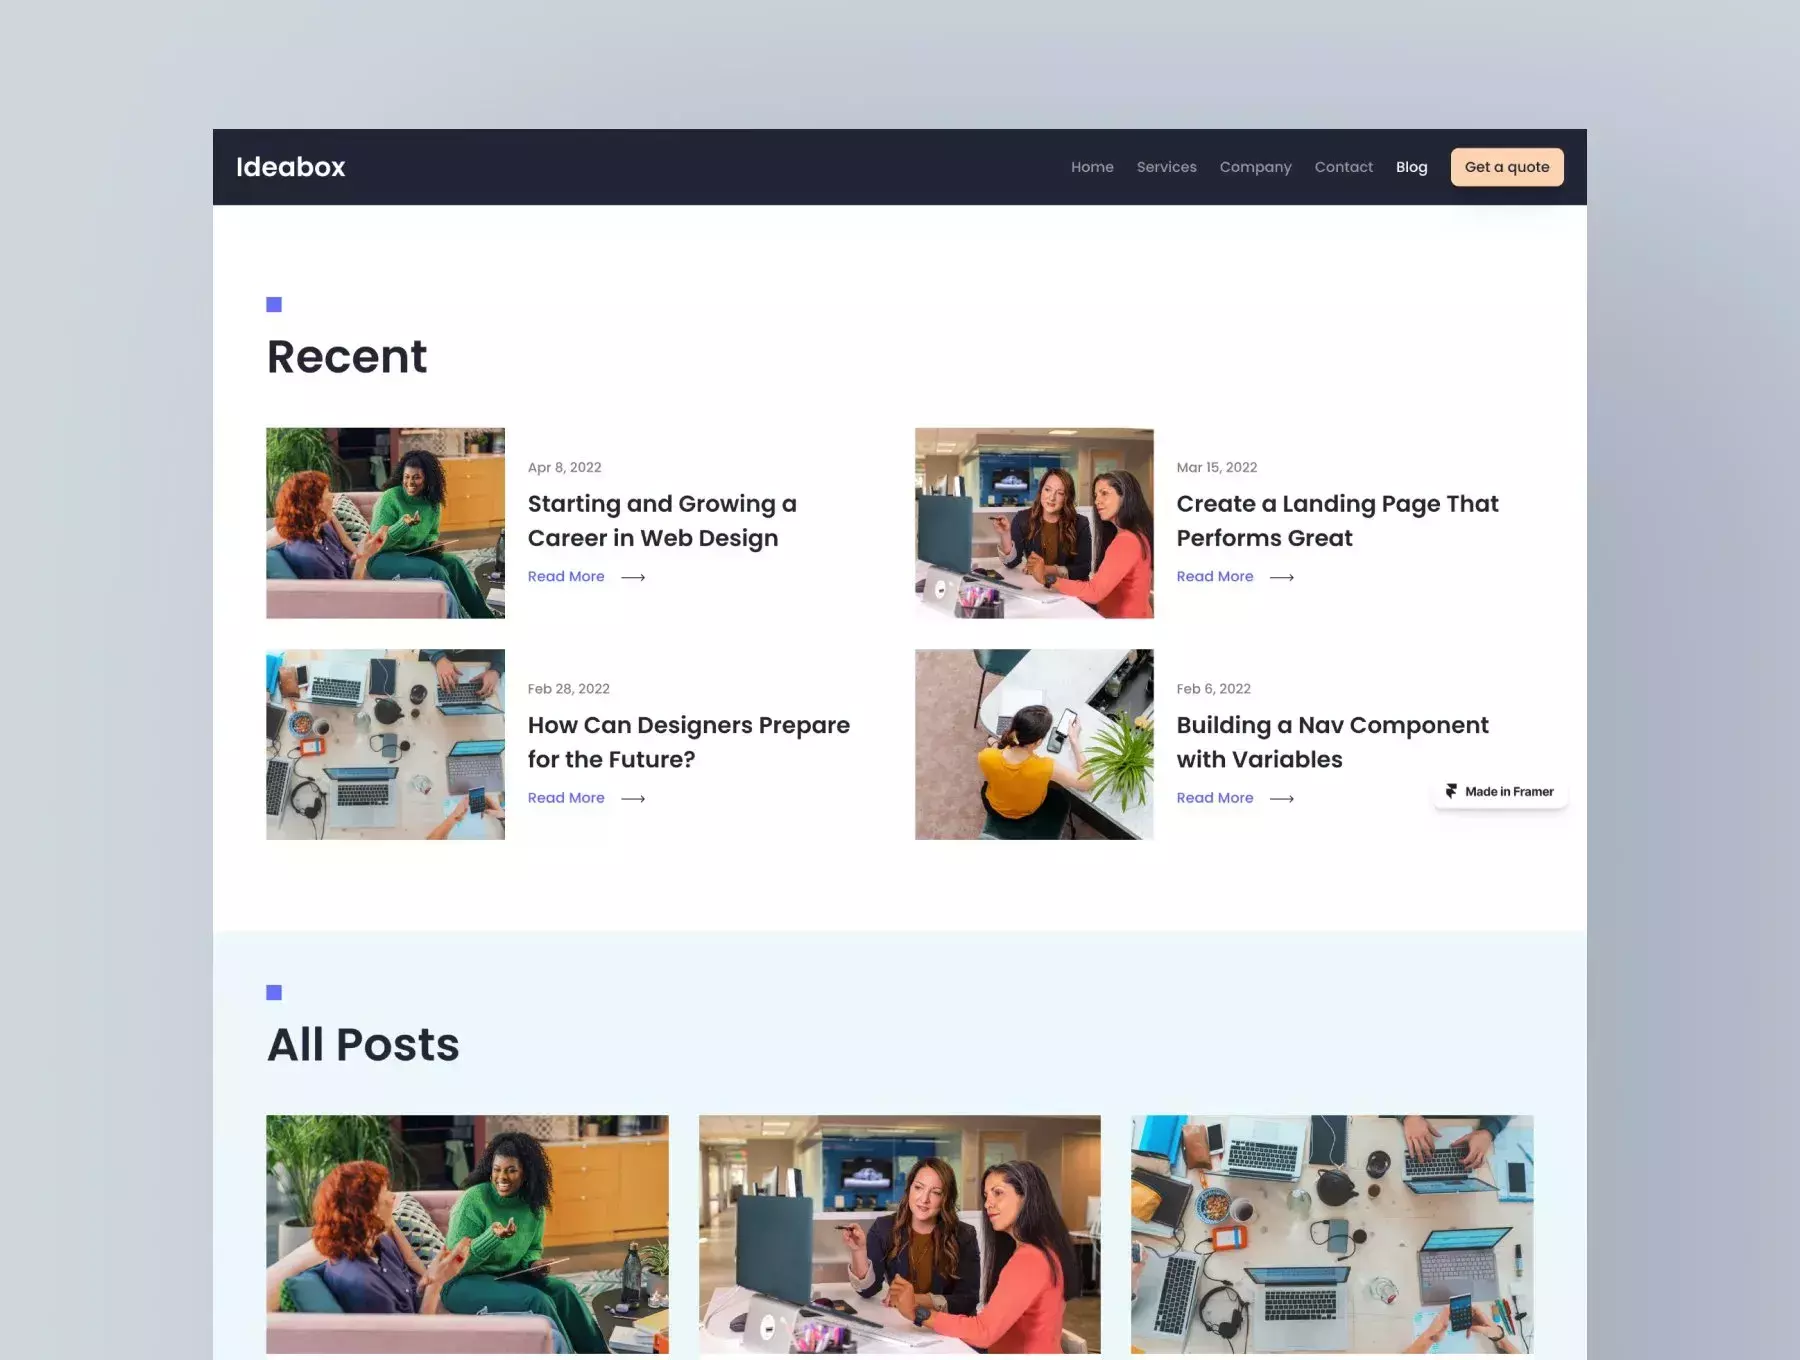Click the Framer logo icon in the badge
1800x1360 pixels.
pos(1451,792)
